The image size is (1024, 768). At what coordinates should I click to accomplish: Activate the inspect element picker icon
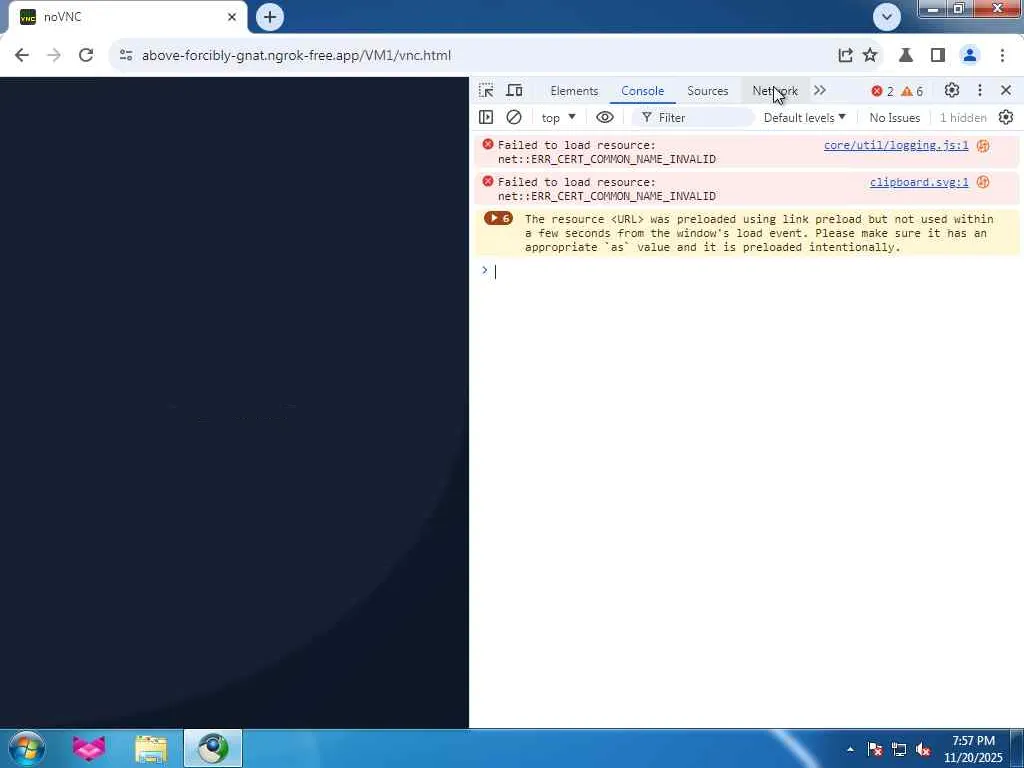pyautogui.click(x=486, y=91)
